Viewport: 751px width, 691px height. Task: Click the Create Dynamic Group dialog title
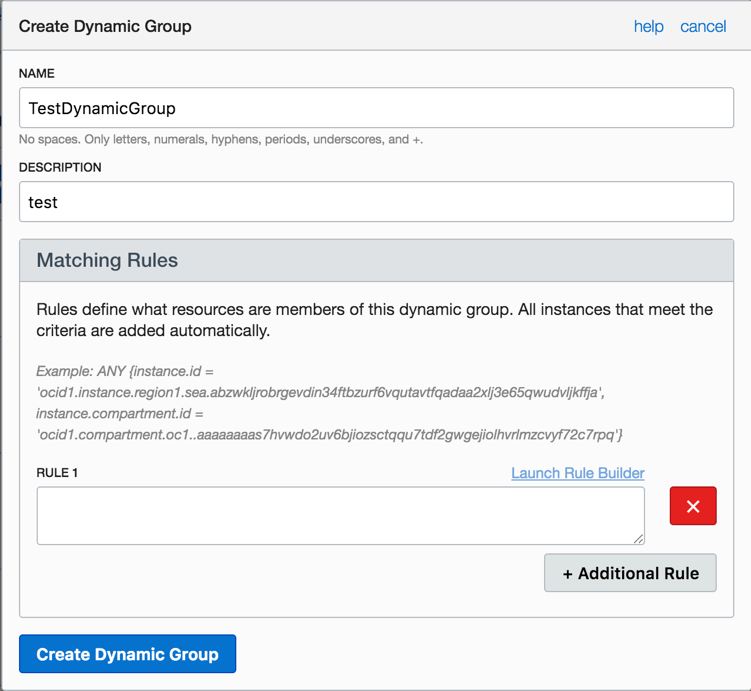105,26
